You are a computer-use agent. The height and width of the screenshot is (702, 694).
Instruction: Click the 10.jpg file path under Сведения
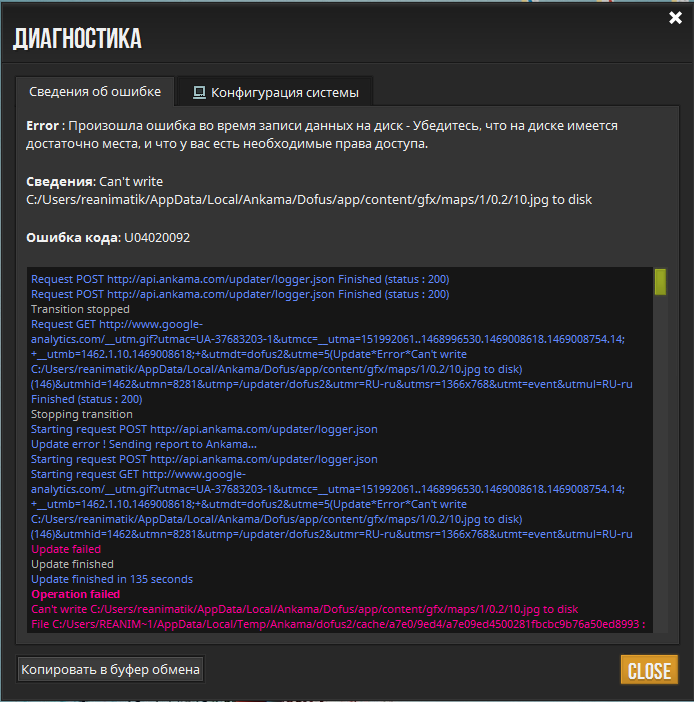click(x=309, y=199)
